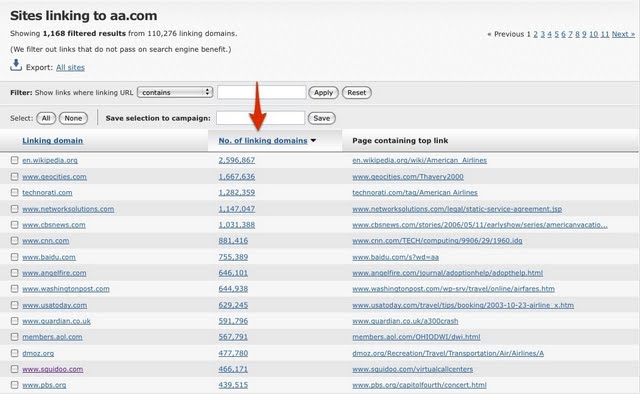Open the dmoz.org domain link

[38, 354]
